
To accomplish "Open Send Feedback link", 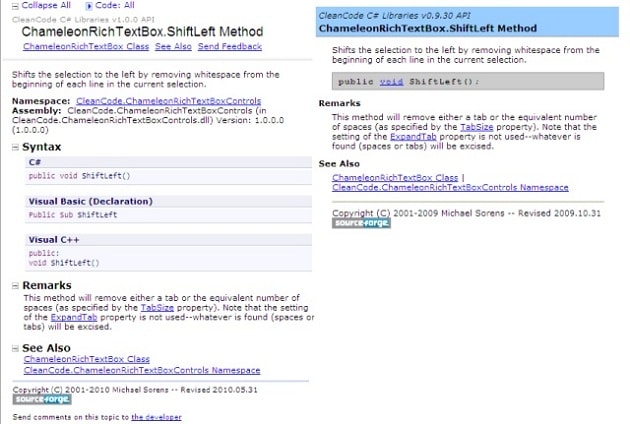I will click(x=229, y=46).
